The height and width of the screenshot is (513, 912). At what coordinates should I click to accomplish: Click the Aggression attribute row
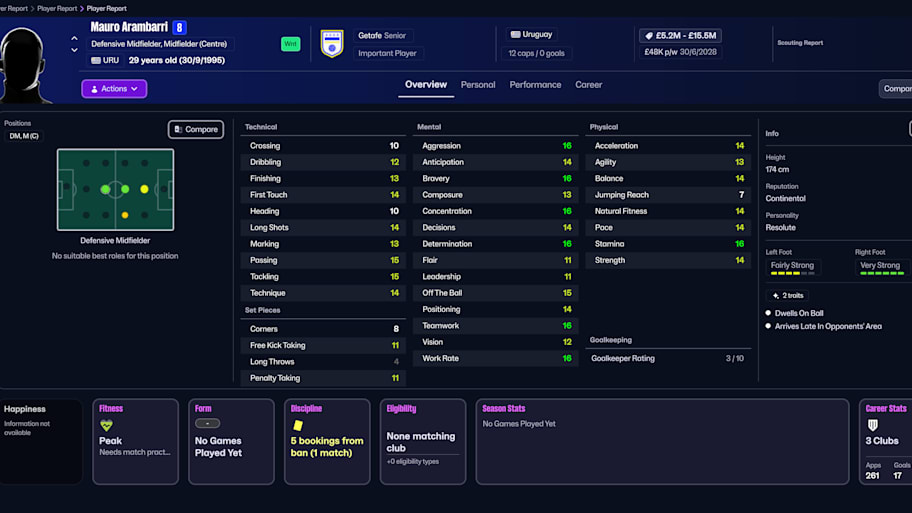496,146
